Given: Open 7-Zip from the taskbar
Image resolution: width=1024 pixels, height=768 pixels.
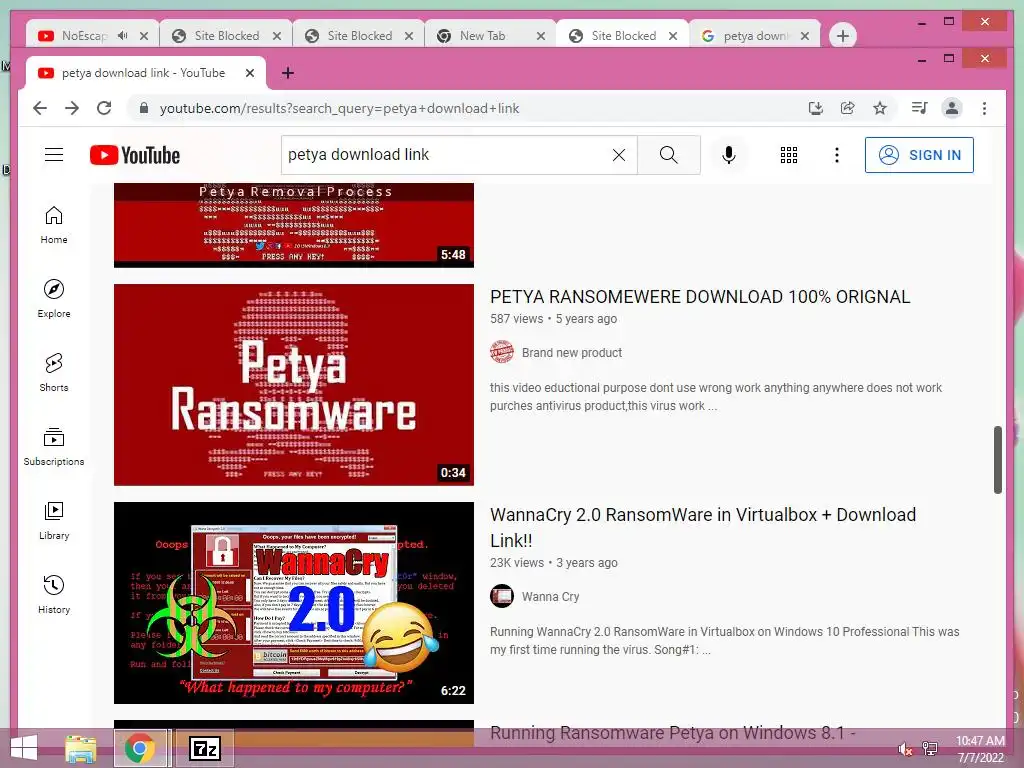Looking at the screenshot, I should [x=204, y=748].
